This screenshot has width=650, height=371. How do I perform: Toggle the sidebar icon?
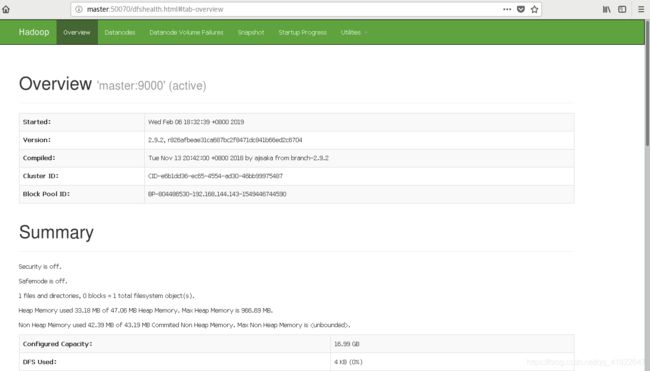coord(622,9)
